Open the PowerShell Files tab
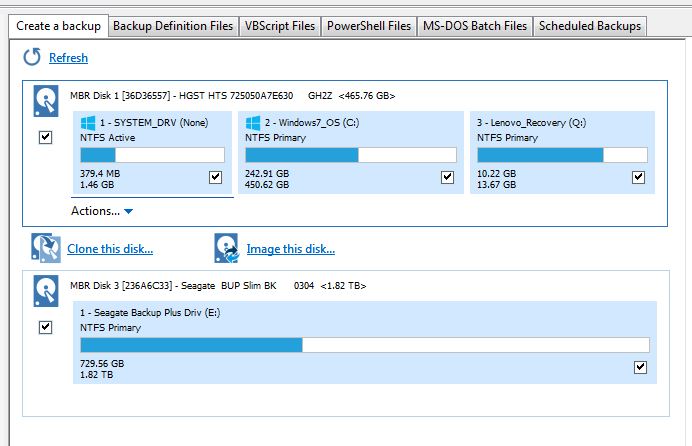 (369, 26)
